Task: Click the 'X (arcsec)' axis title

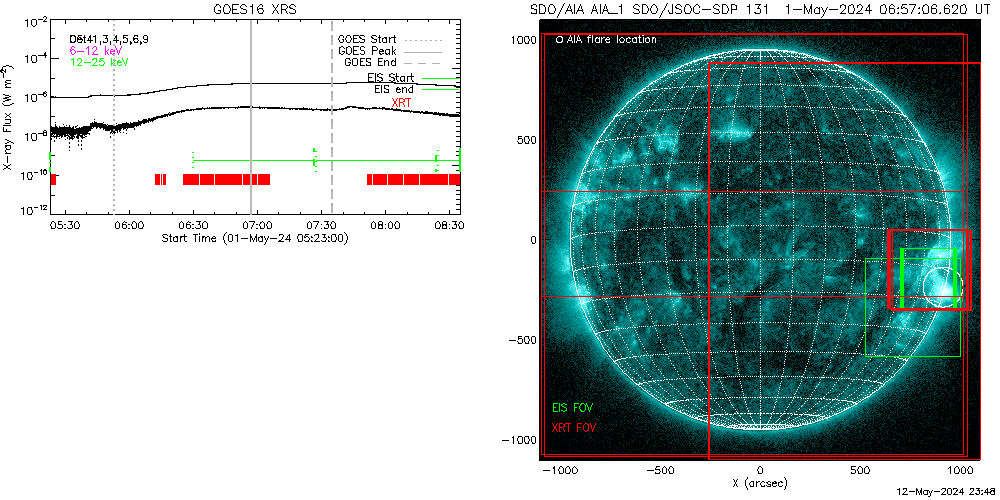Action: coord(760,483)
